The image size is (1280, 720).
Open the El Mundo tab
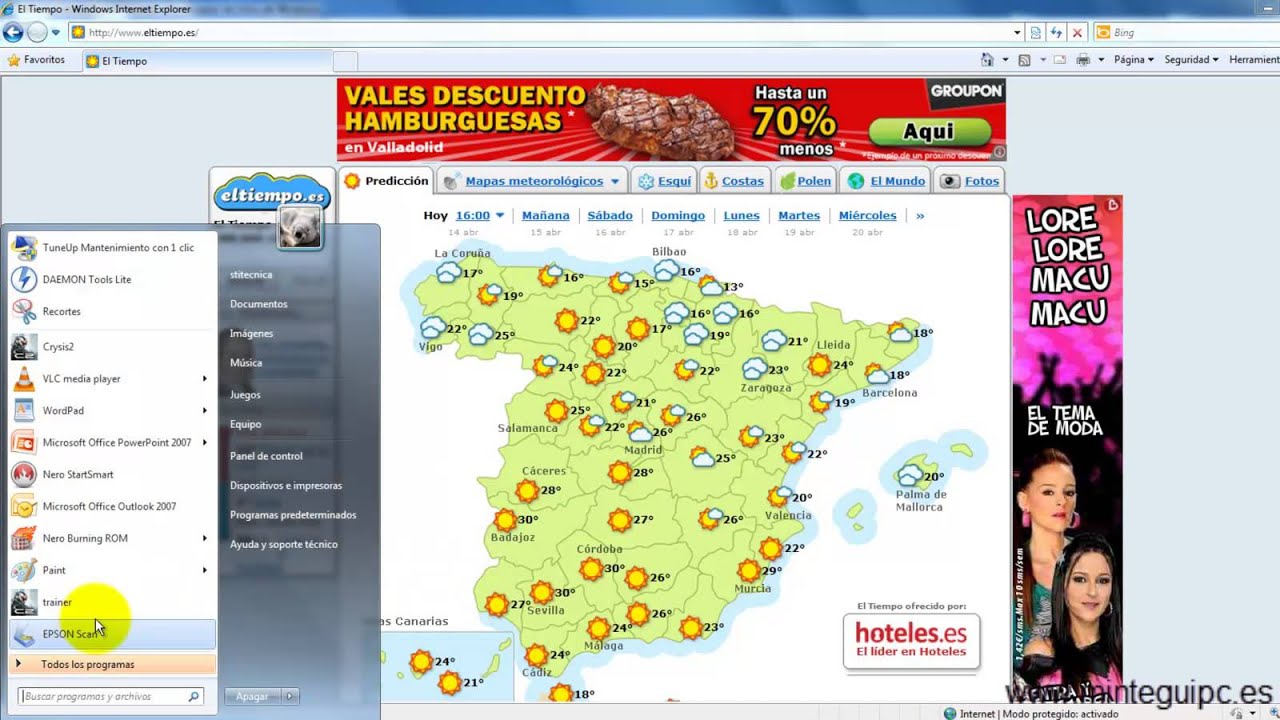click(x=886, y=181)
